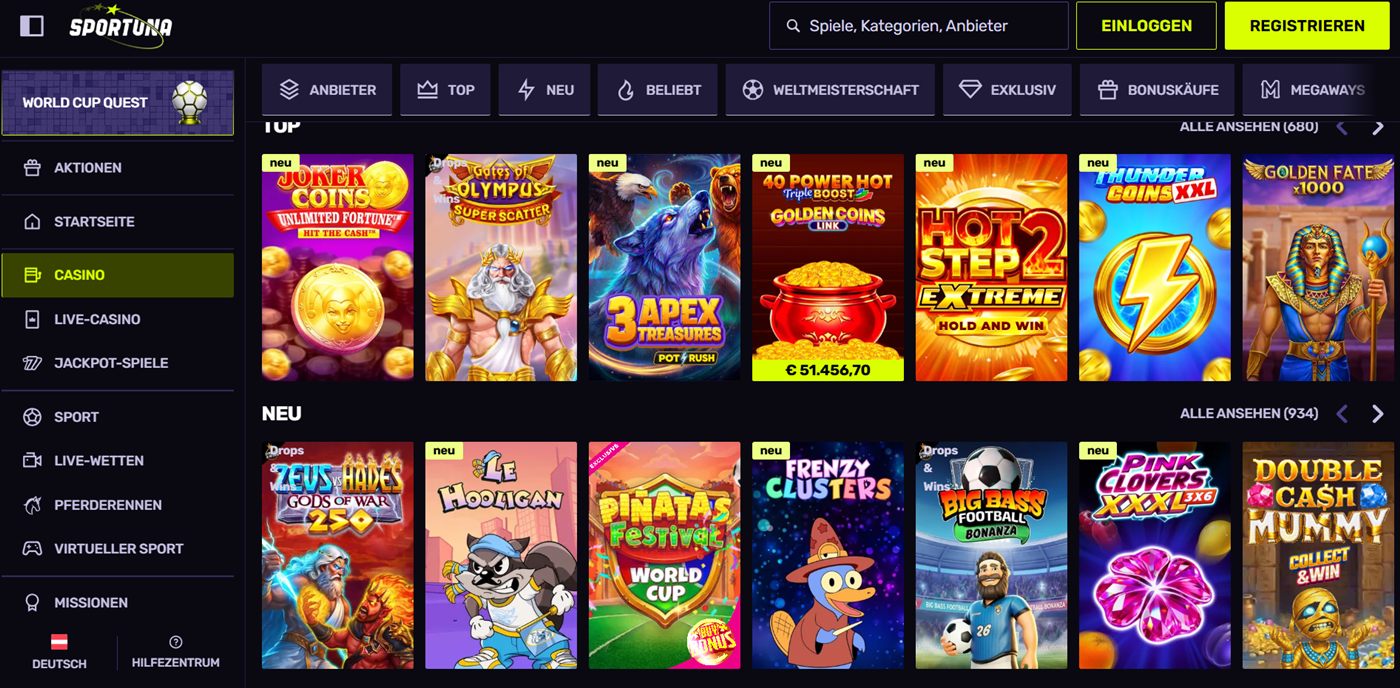This screenshot has width=1400, height=688.
Task: Click the 777 icon beside Jackpot-Spiele
Action: click(x=32, y=363)
